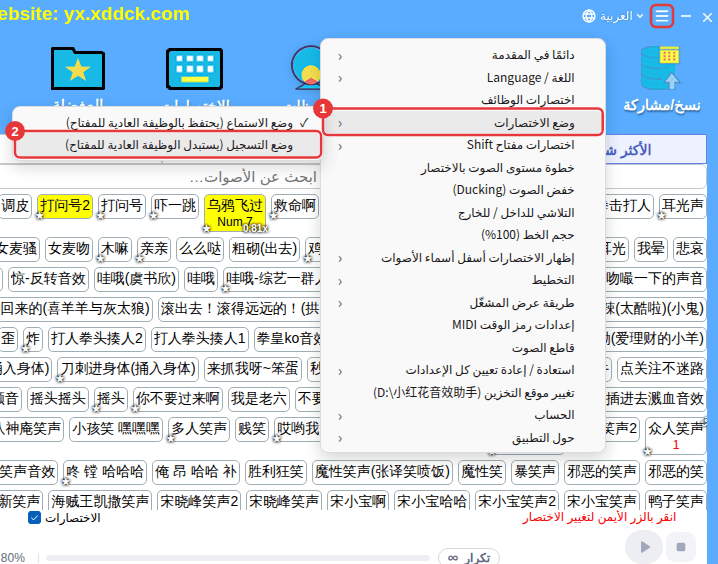Screen dimensions: 718x564
Task: Play the 胜利狂笑 sound
Action: click(x=276, y=472)
